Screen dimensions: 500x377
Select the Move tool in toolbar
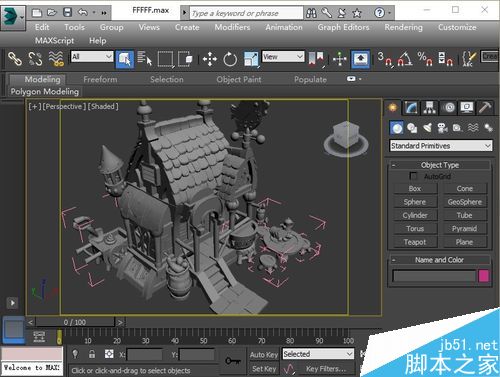pos(210,59)
